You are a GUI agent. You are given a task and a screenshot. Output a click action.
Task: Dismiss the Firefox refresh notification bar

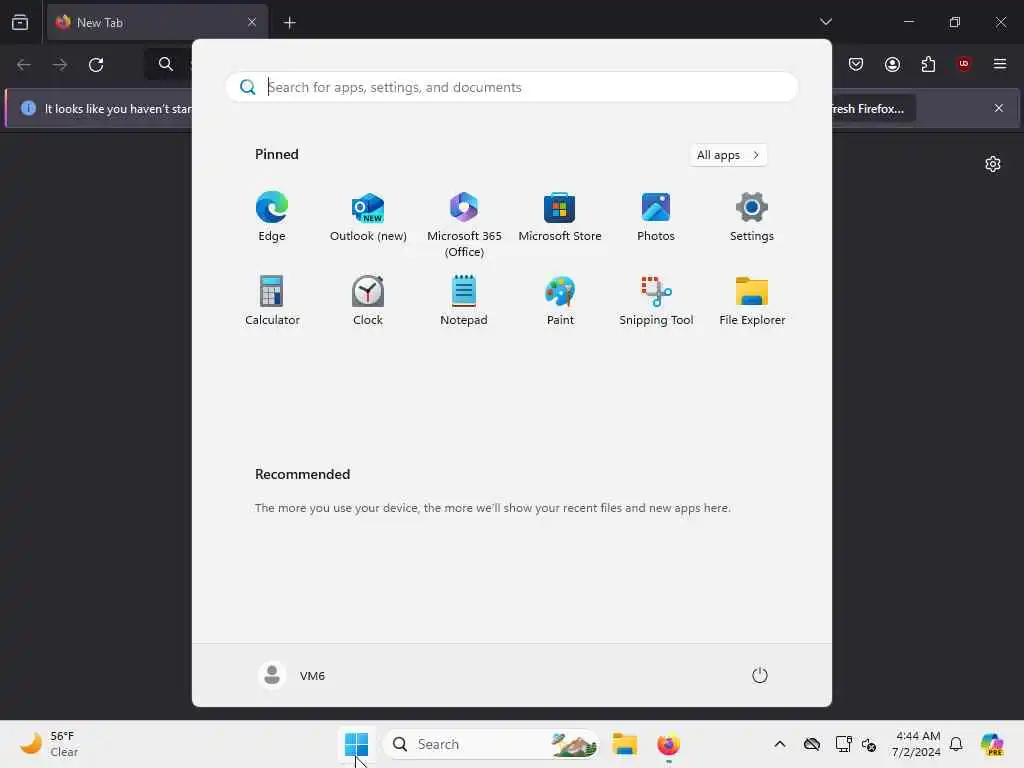click(999, 108)
